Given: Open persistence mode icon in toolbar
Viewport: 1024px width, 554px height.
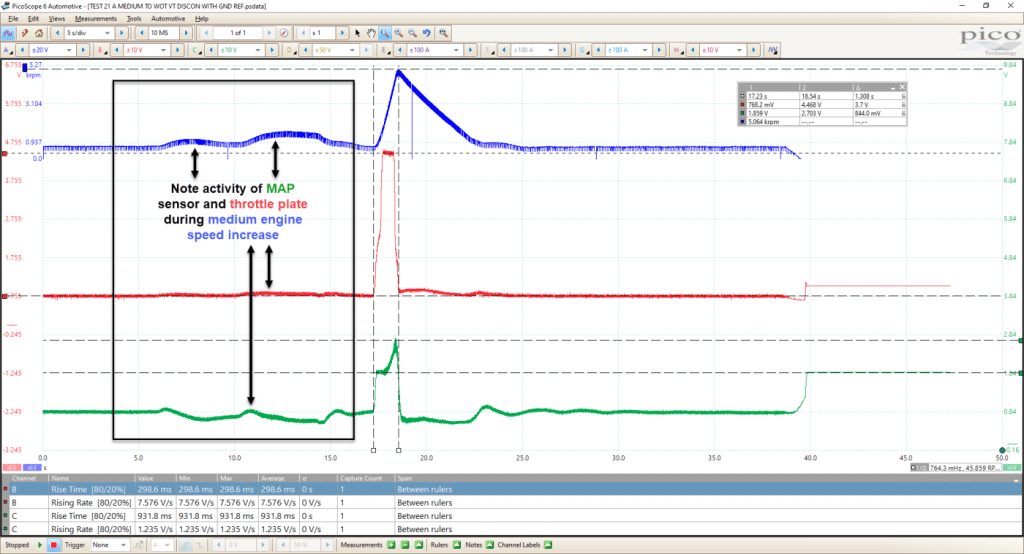Looking at the screenshot, I should coord(25,33).
